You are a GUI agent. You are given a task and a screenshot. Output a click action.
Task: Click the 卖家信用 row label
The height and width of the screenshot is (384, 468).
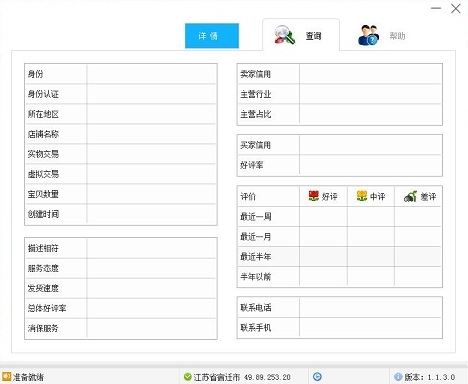(256, 74)
